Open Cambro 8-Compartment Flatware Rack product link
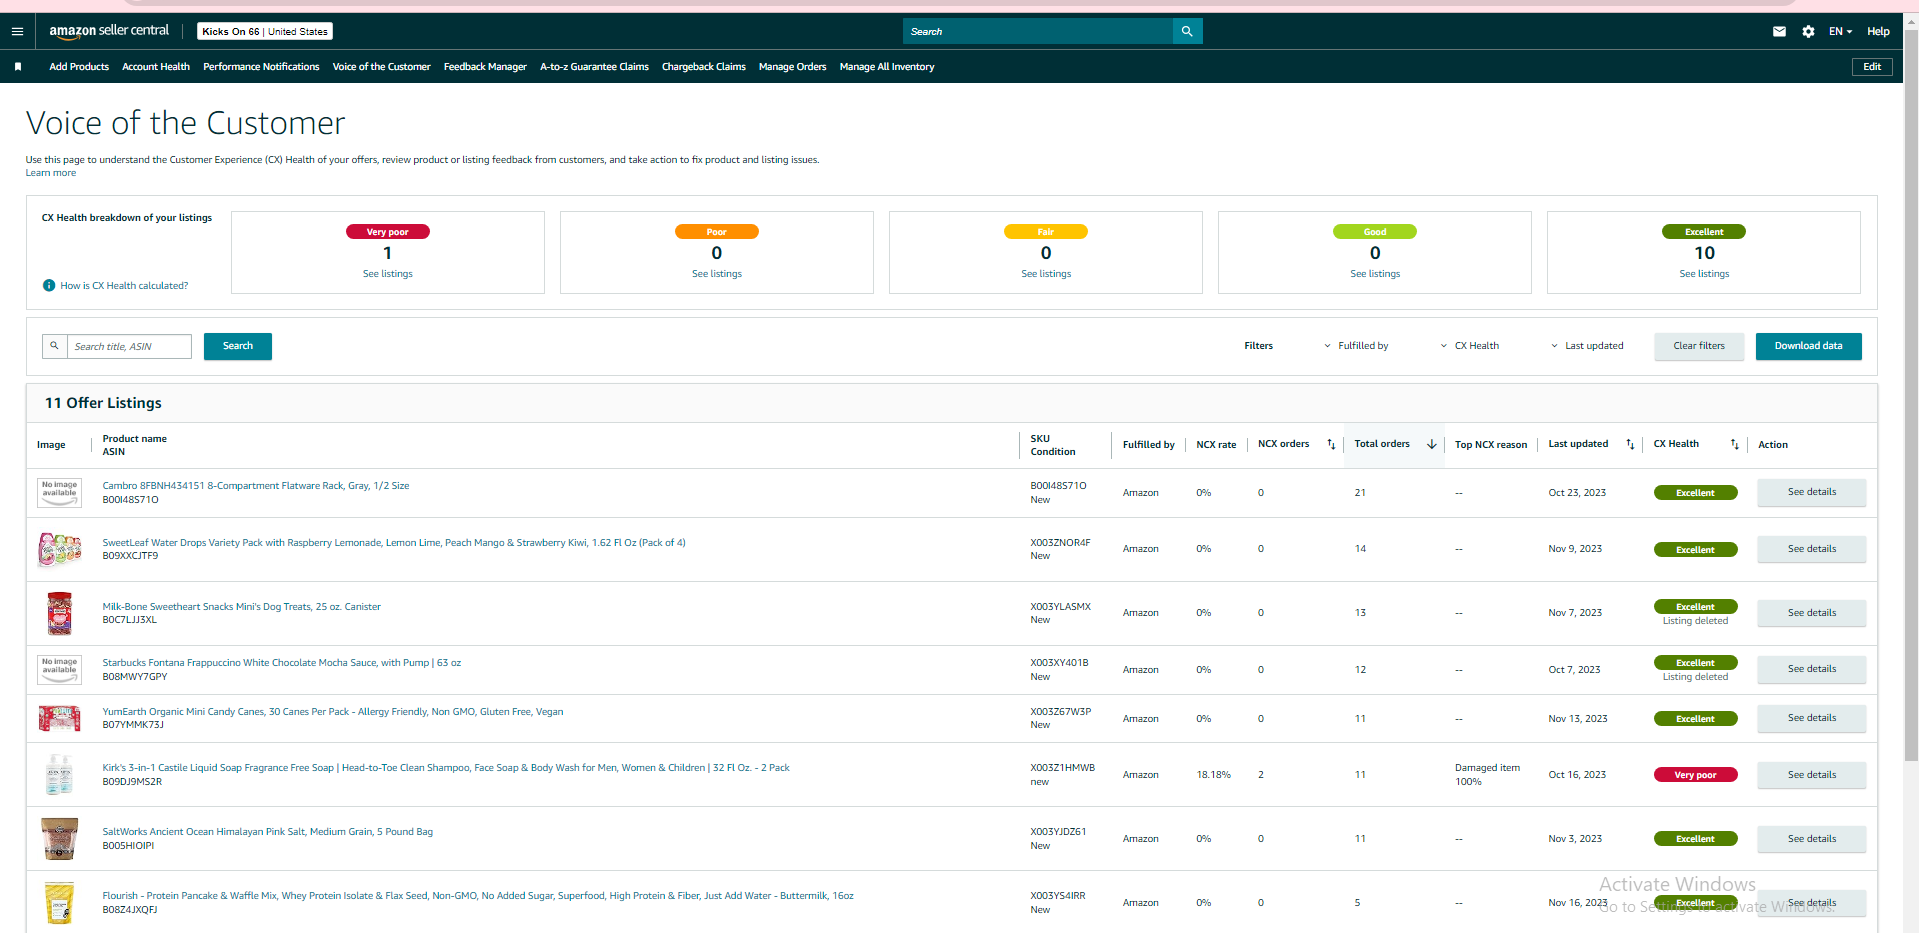The image size is (1919, 933). pyautogui.click(x=256, y=486)
